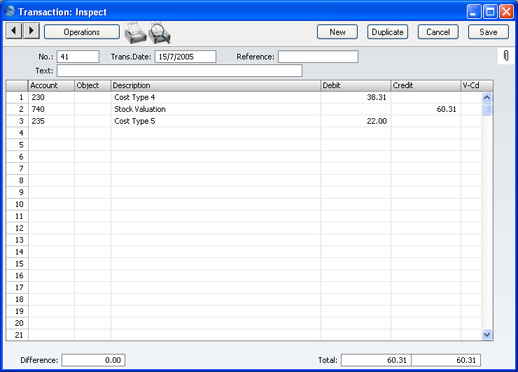The image size is (518, 372).
Task: Minimize the Transaction window
Action: coord(474,12)
